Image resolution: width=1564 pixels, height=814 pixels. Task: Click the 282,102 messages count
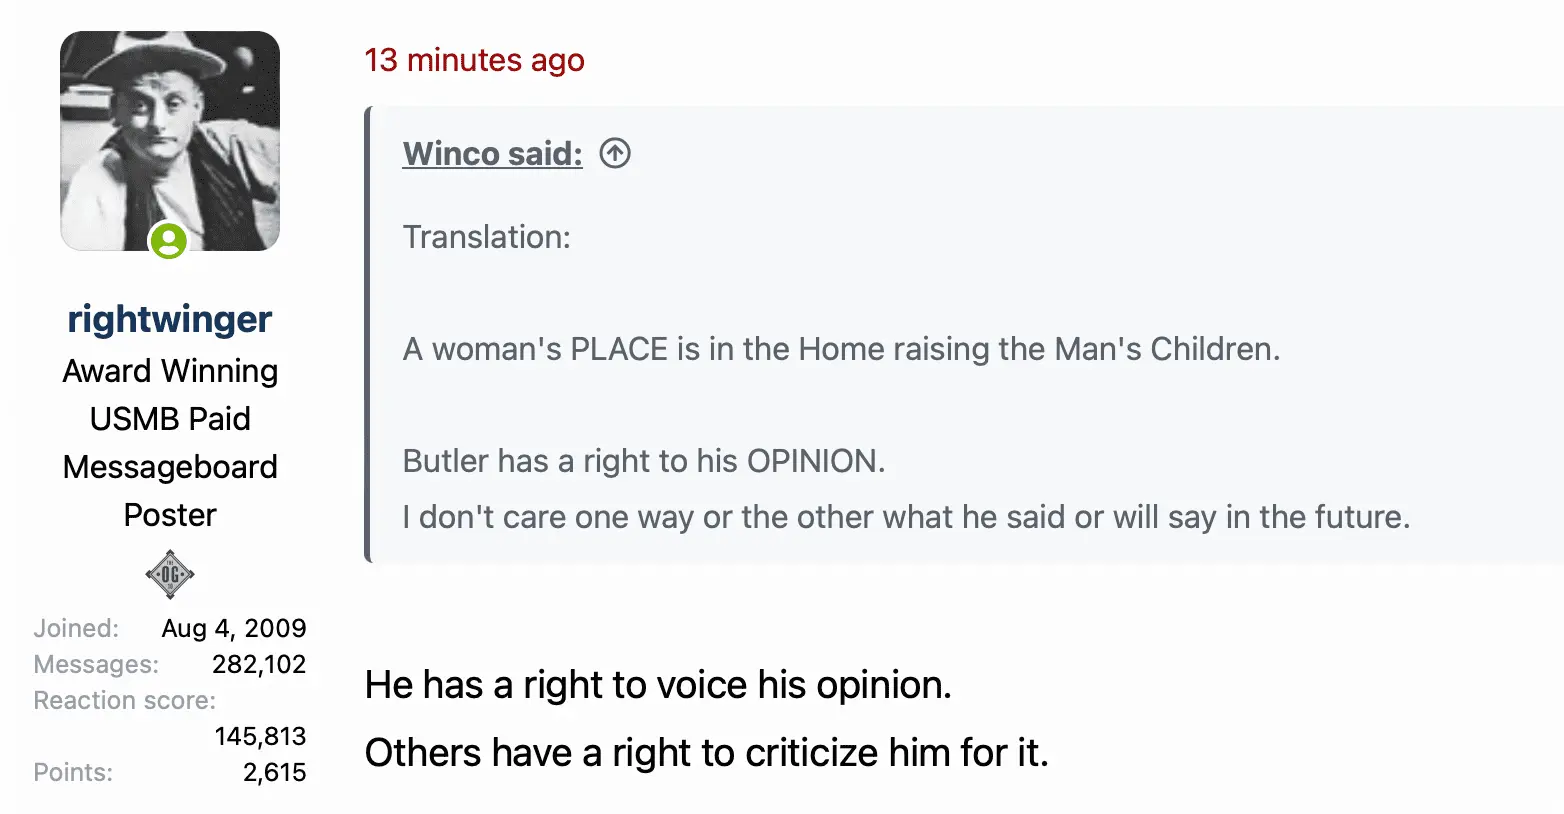pyautogui.click(x=259, y=664)
